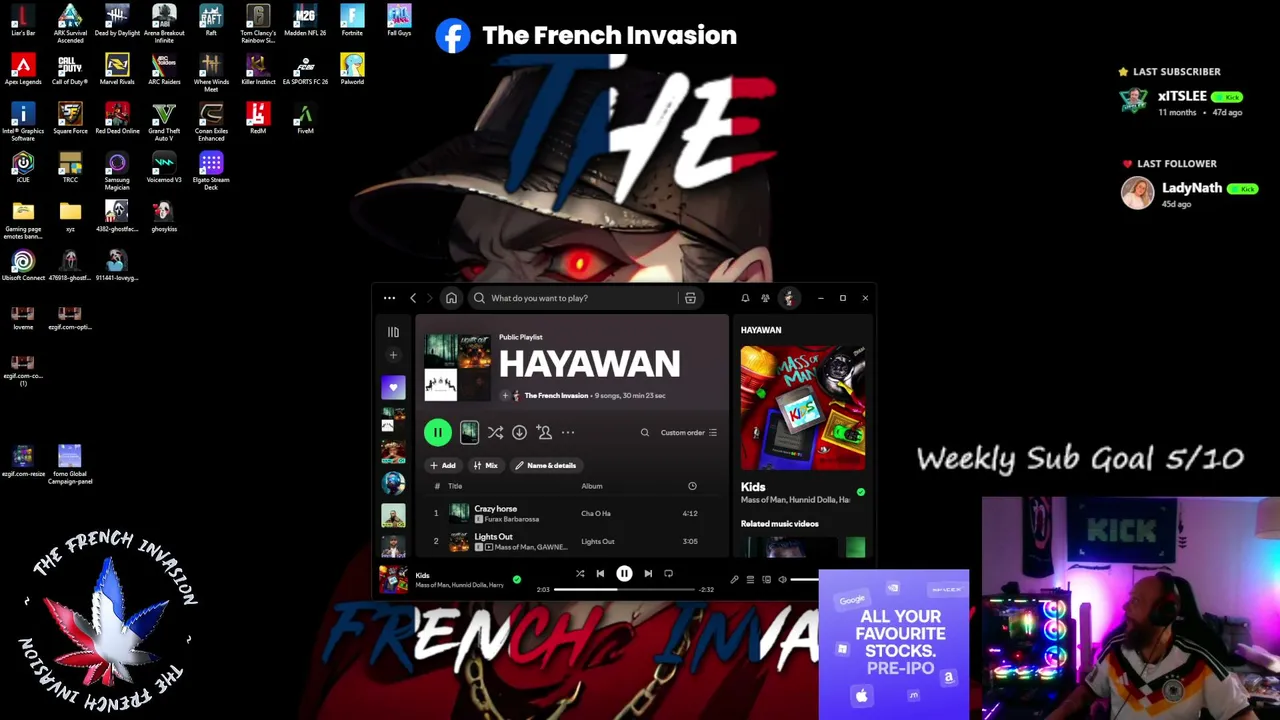Search within the HAYAWAN playlist

click(645, 433)
